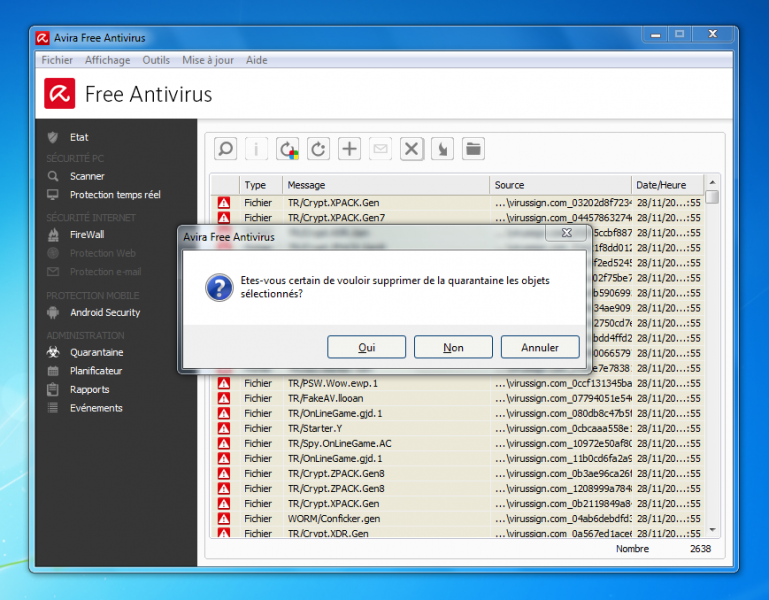Confirm deletion with the Oui button
Screen dimensions: 769x600
(x=366, y=347)
